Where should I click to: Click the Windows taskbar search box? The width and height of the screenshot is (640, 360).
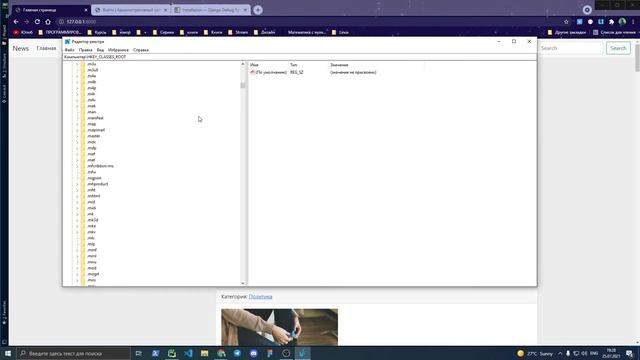pos(74,353)
